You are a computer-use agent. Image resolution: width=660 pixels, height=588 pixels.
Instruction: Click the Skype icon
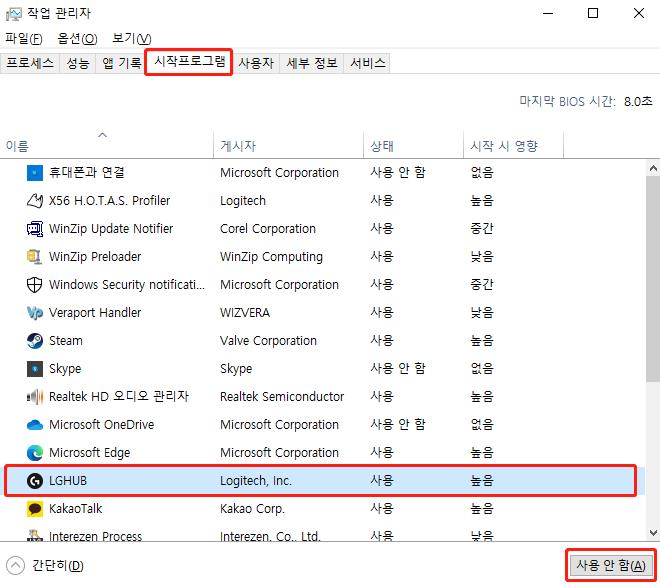pyautogui.click(x=35, y=369)
